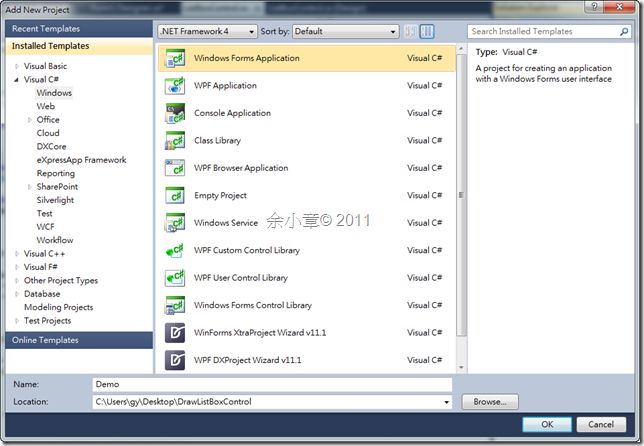The height and width of the screenshot is (446, 644).
Task: Click the WPF Browser Application icon
Action: pyautogui.click(x=175, y=168)
